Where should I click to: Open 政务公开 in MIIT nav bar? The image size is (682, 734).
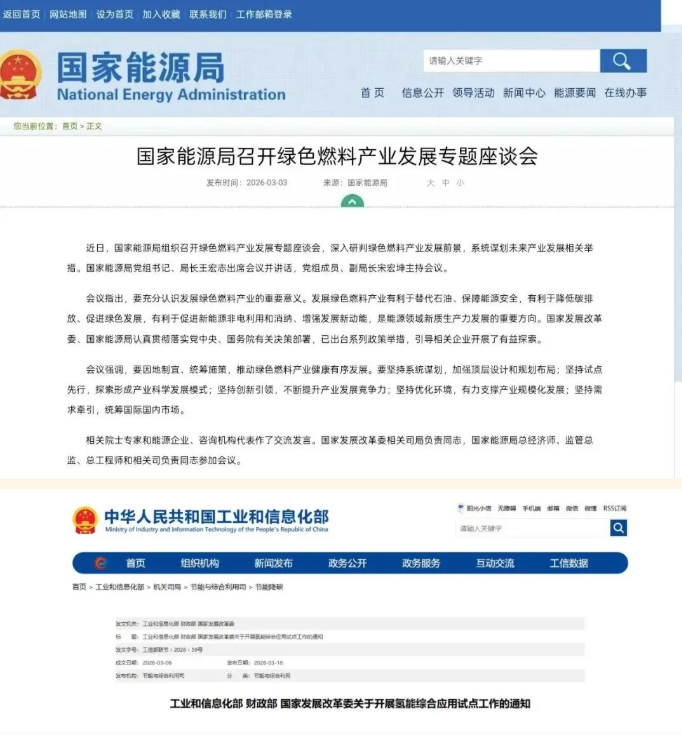click(347, 563)
